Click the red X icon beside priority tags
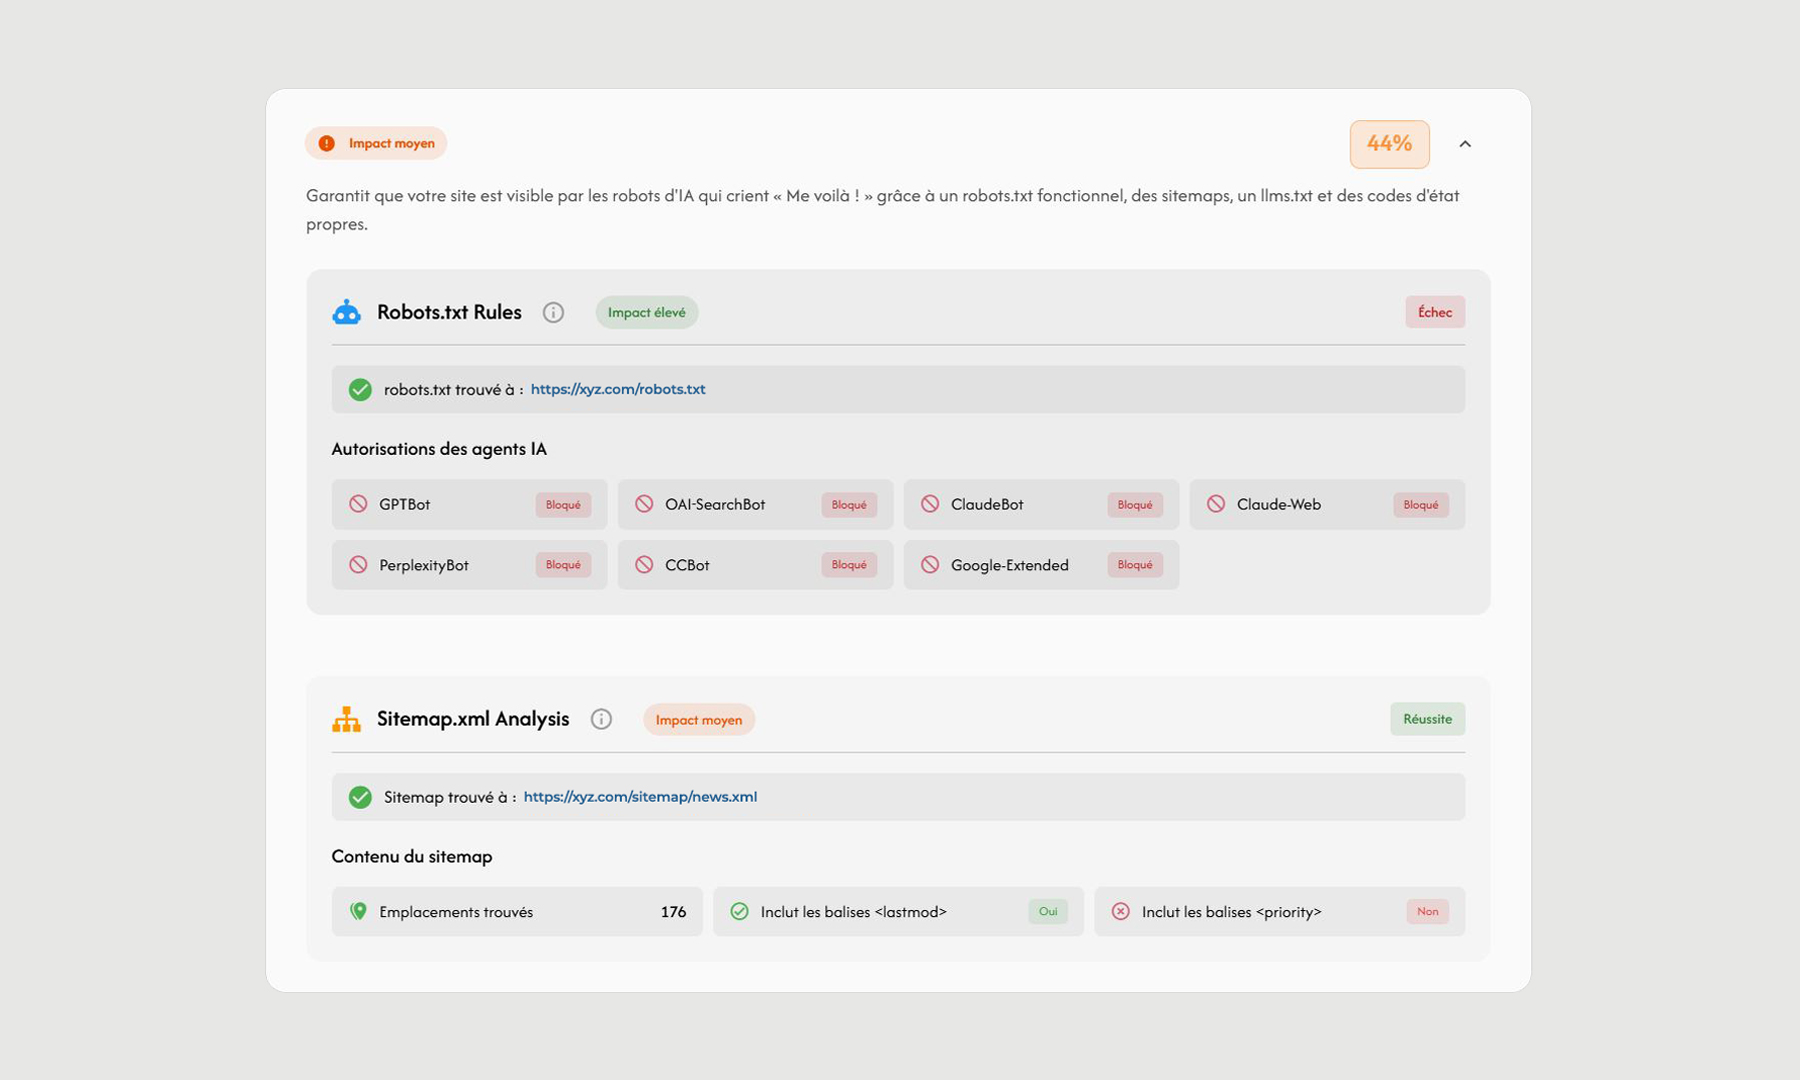The height and width of the screenshot is (1080, 1800). tap(1121, 911)
